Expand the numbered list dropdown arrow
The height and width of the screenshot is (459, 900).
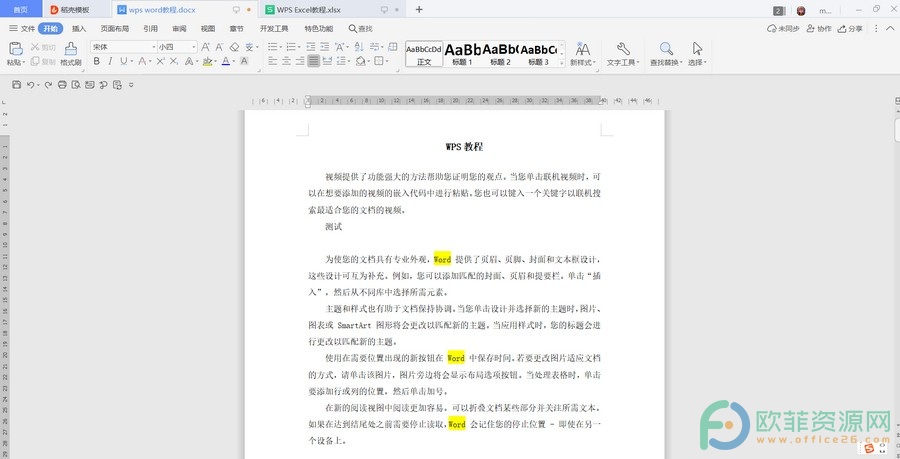click(299, 47)
